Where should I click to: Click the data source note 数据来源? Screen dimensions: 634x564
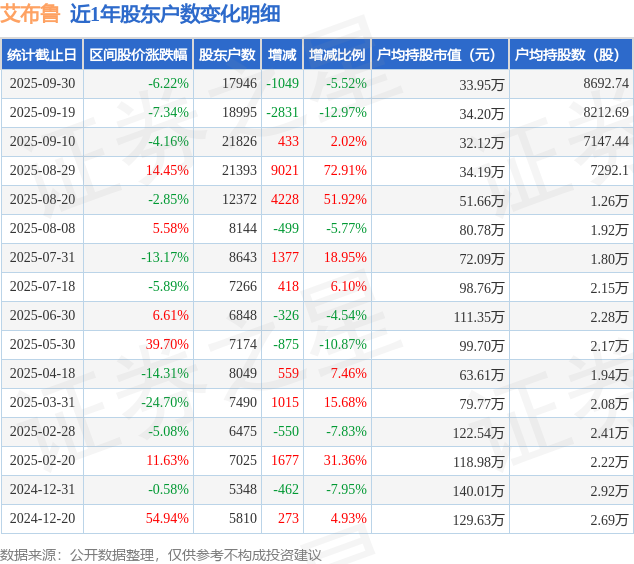pyautogui.click(x=161, y=555)
